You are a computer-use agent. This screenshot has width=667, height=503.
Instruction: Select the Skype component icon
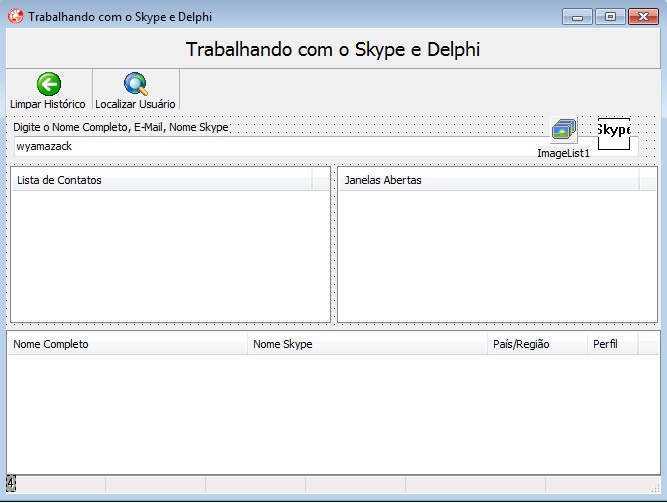pyautogui.click(x=613, y=132)
